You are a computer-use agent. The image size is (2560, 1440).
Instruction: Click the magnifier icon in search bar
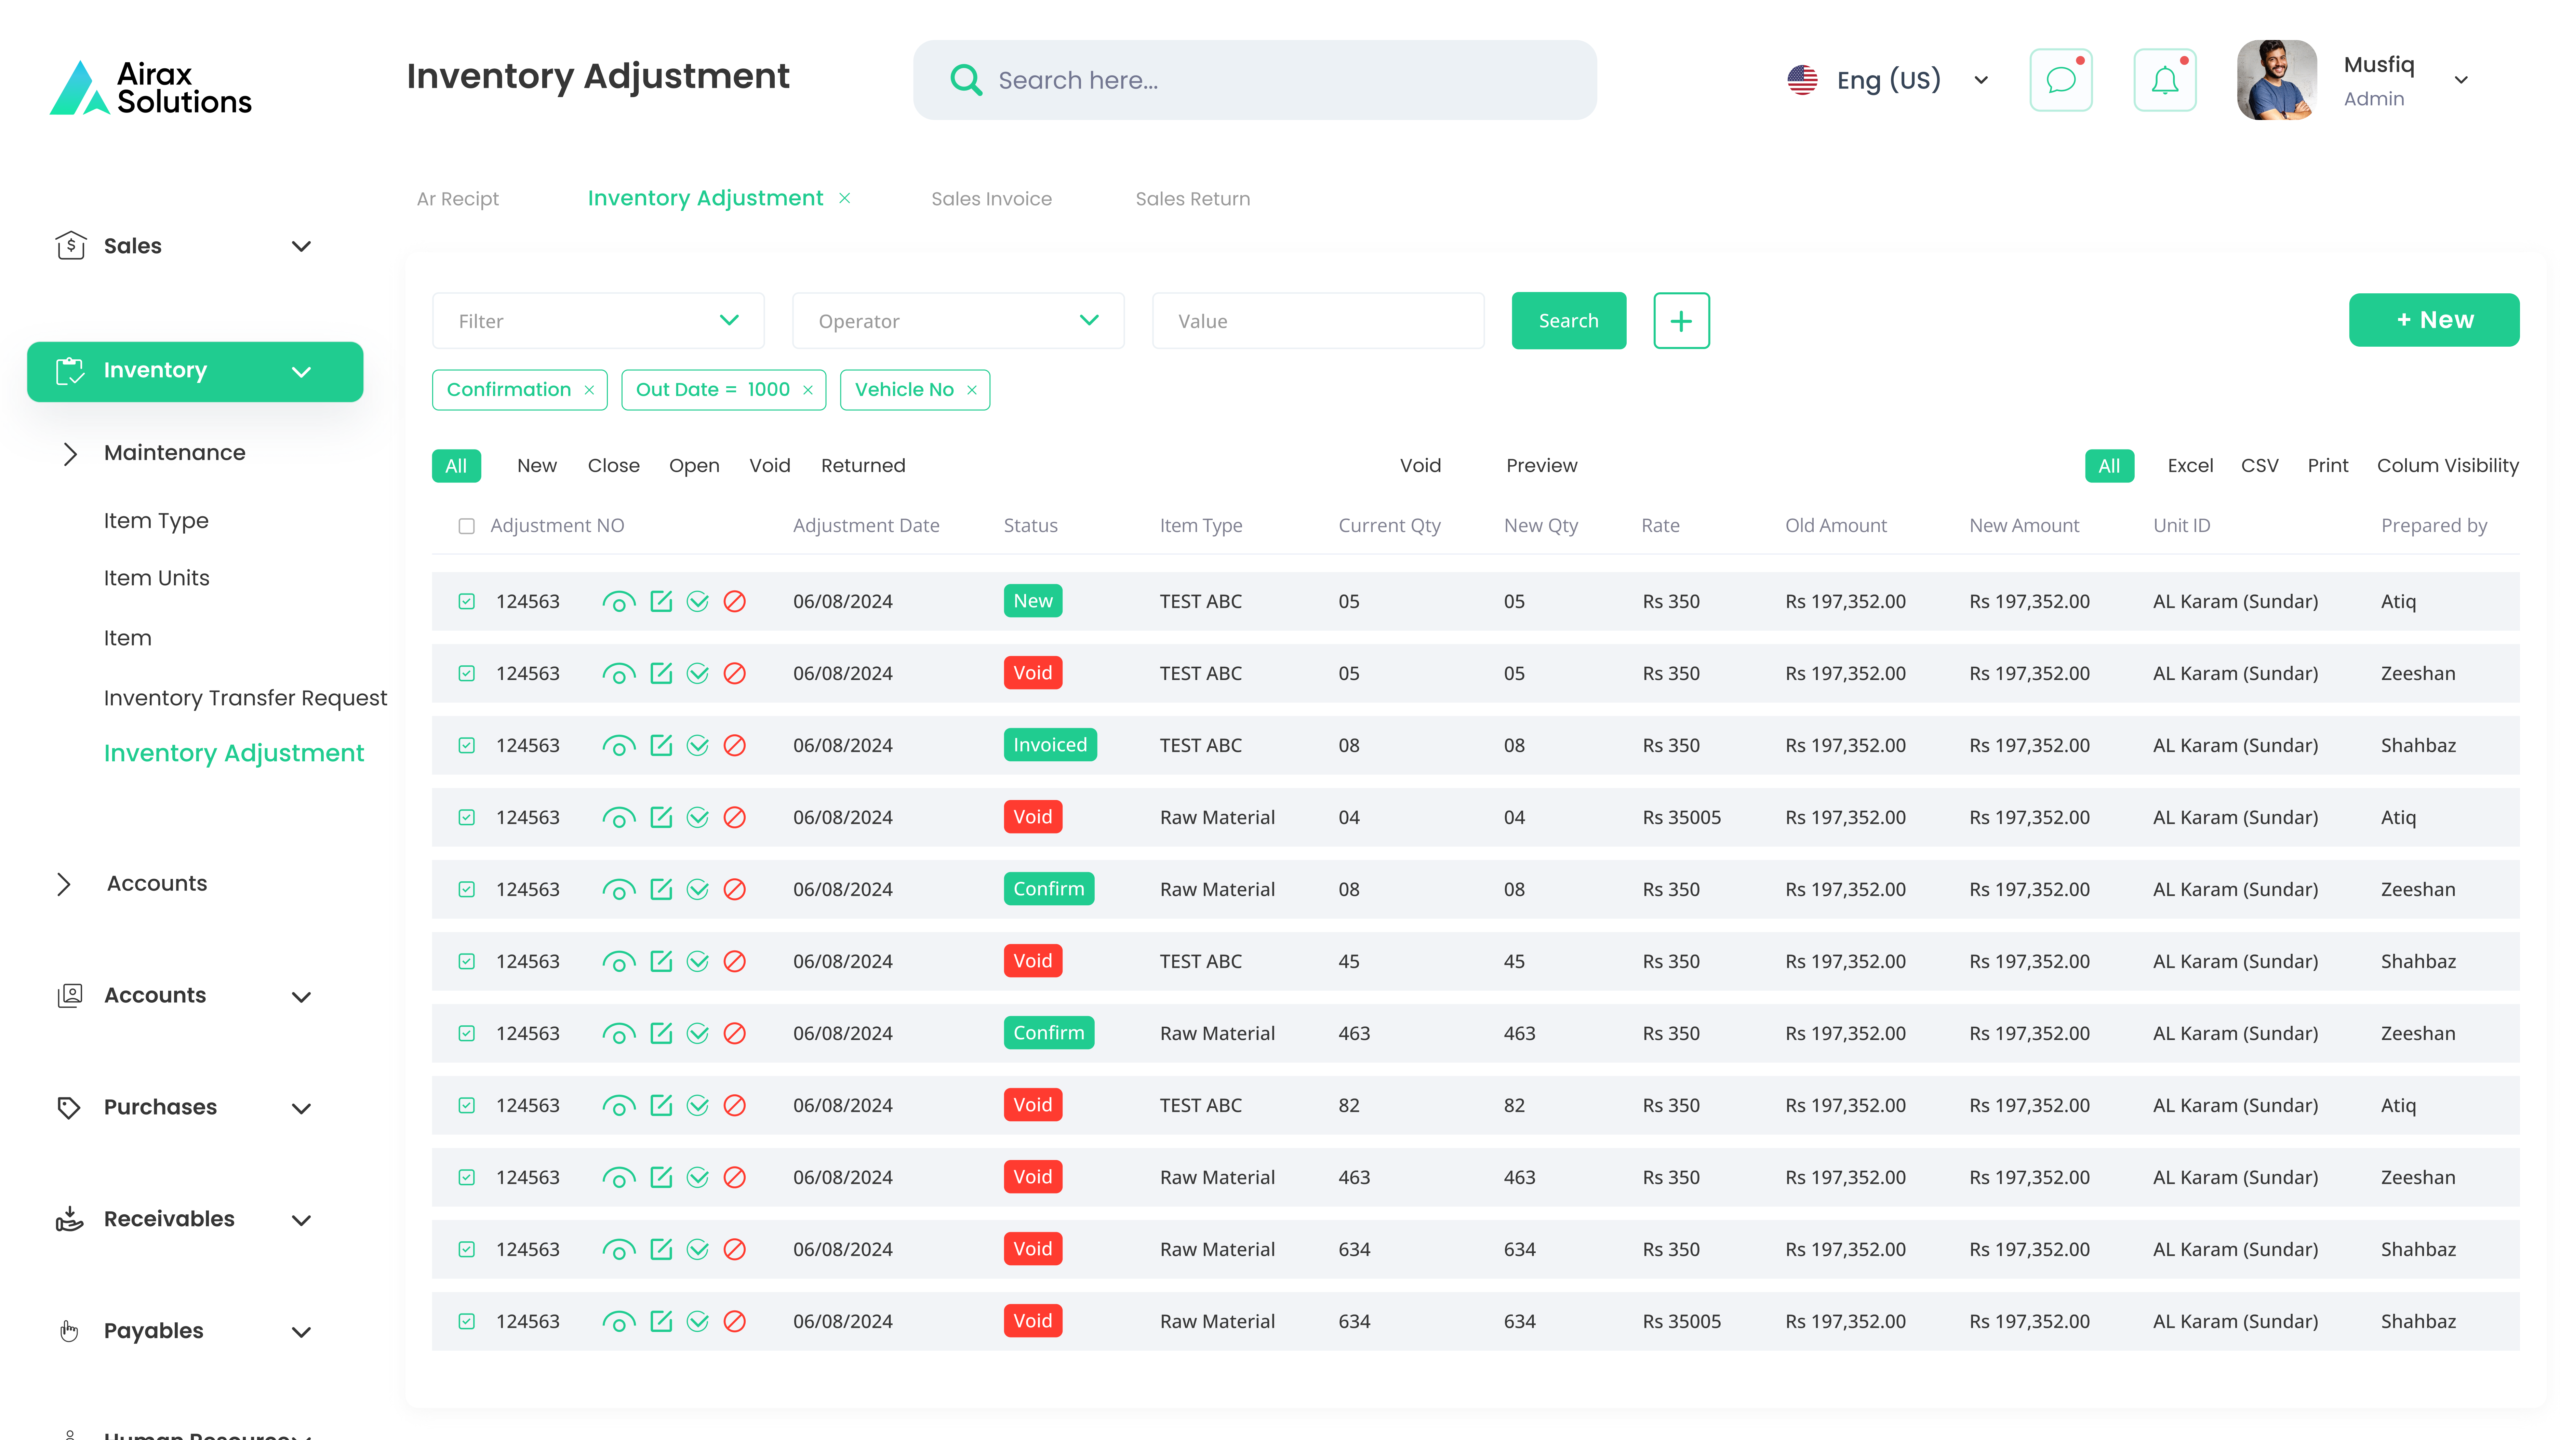[966, 80]
